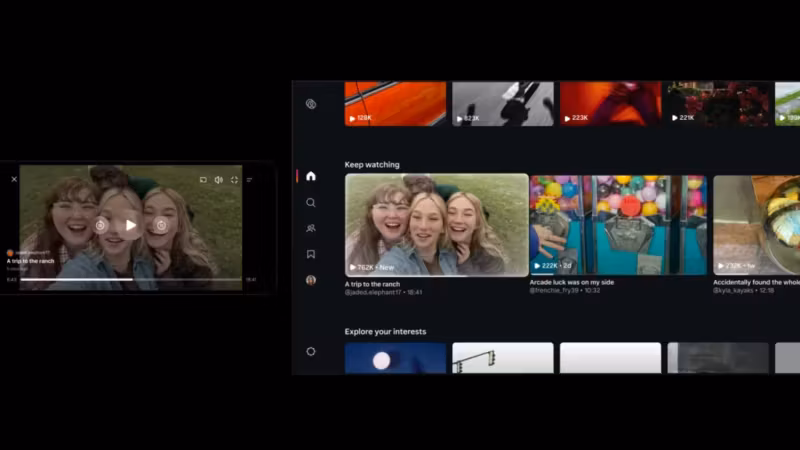Open the orange 128K views thumbnail

pyautogui.click(x=395, y=103)
